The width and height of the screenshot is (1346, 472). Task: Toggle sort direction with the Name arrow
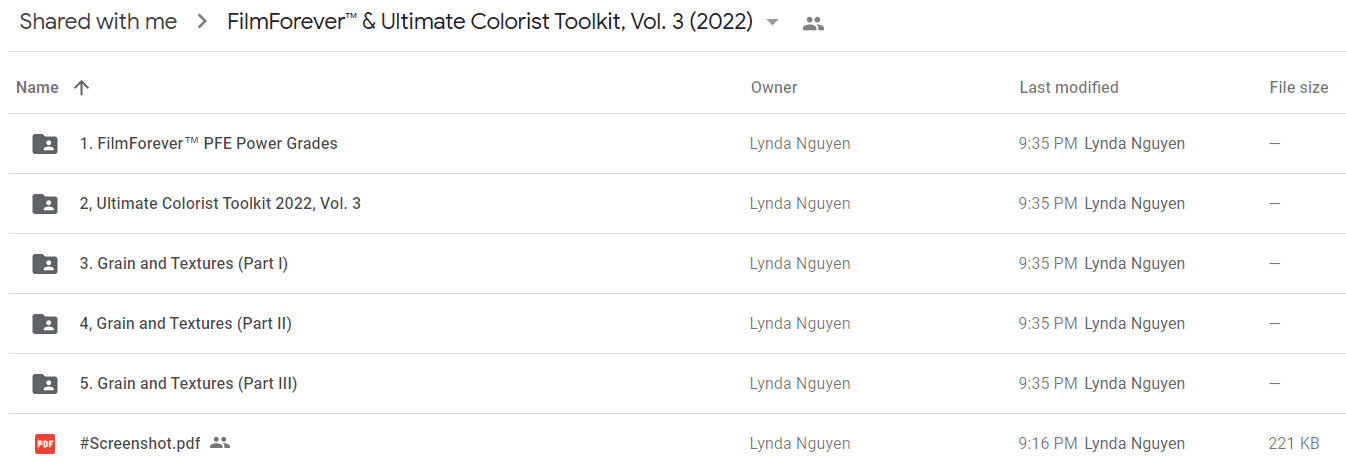[82, 88]
